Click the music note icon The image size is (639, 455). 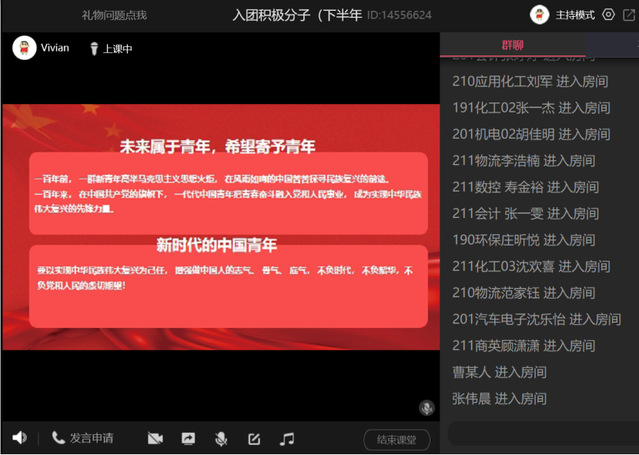287,438
